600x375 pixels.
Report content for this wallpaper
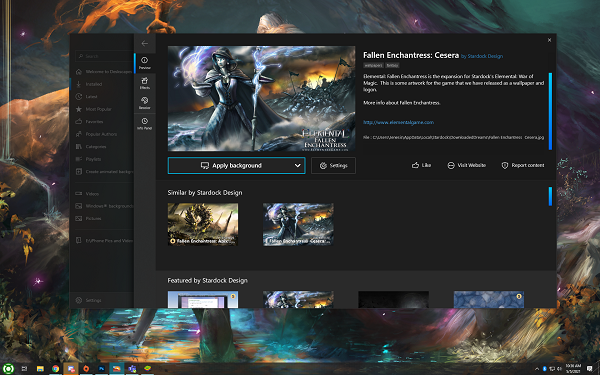click(523, 165)
